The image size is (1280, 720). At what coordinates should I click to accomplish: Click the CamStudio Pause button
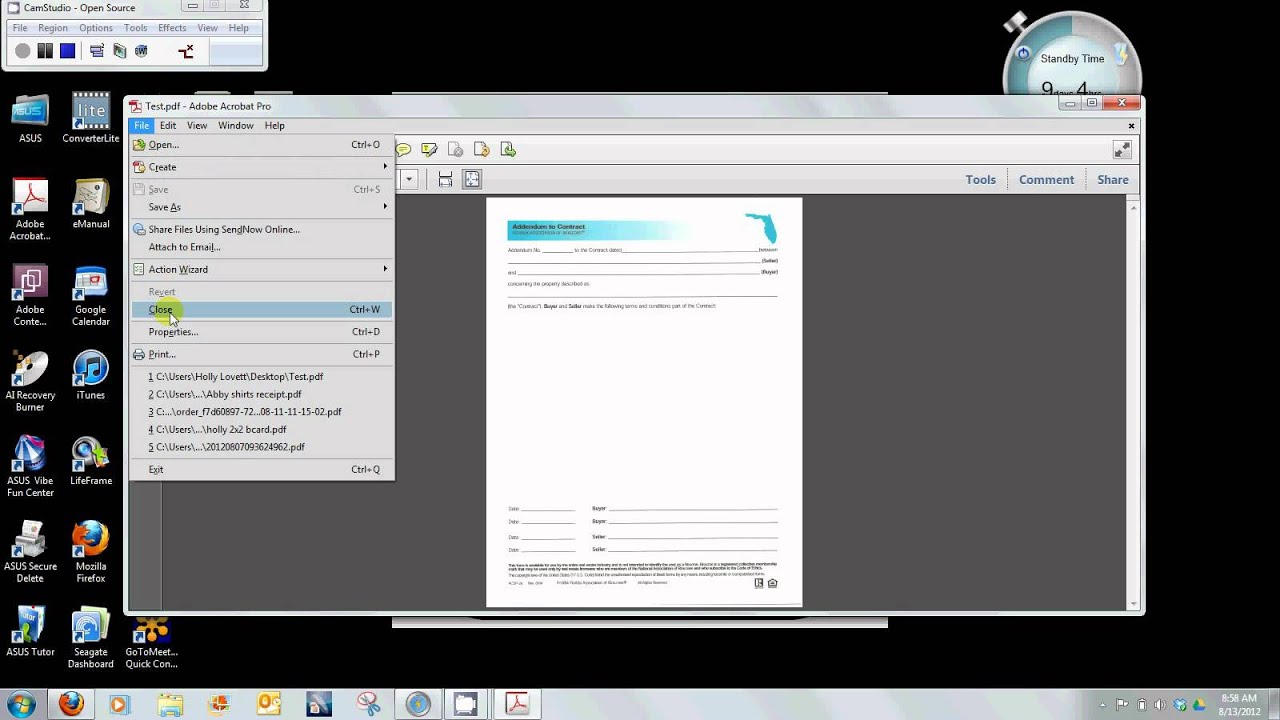point(45,51)
